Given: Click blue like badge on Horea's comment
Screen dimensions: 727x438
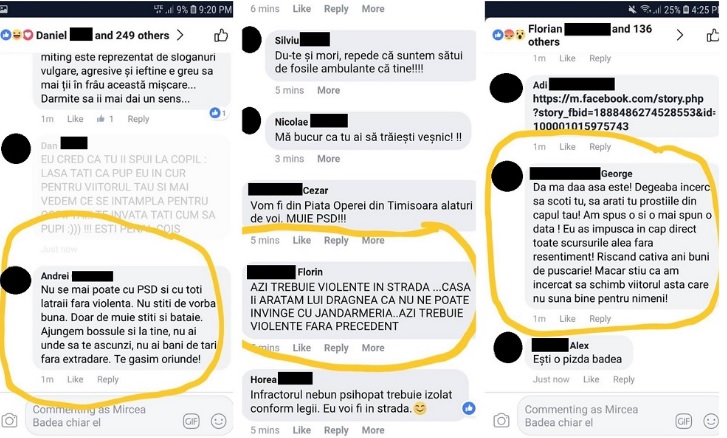Looking at the screenshot, I should click(x=469, y=408).
